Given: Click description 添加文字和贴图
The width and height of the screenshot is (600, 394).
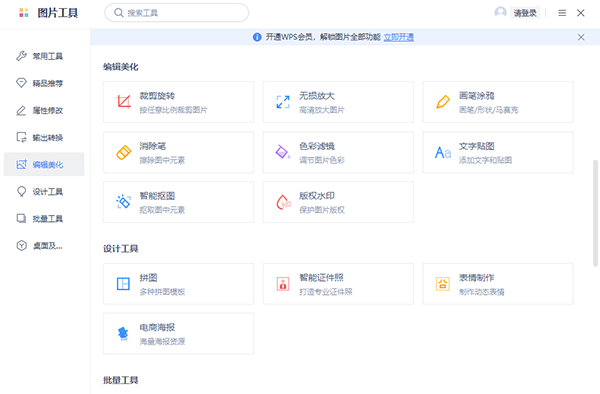Looking at the screenshot, I should [x=485, y=160].
